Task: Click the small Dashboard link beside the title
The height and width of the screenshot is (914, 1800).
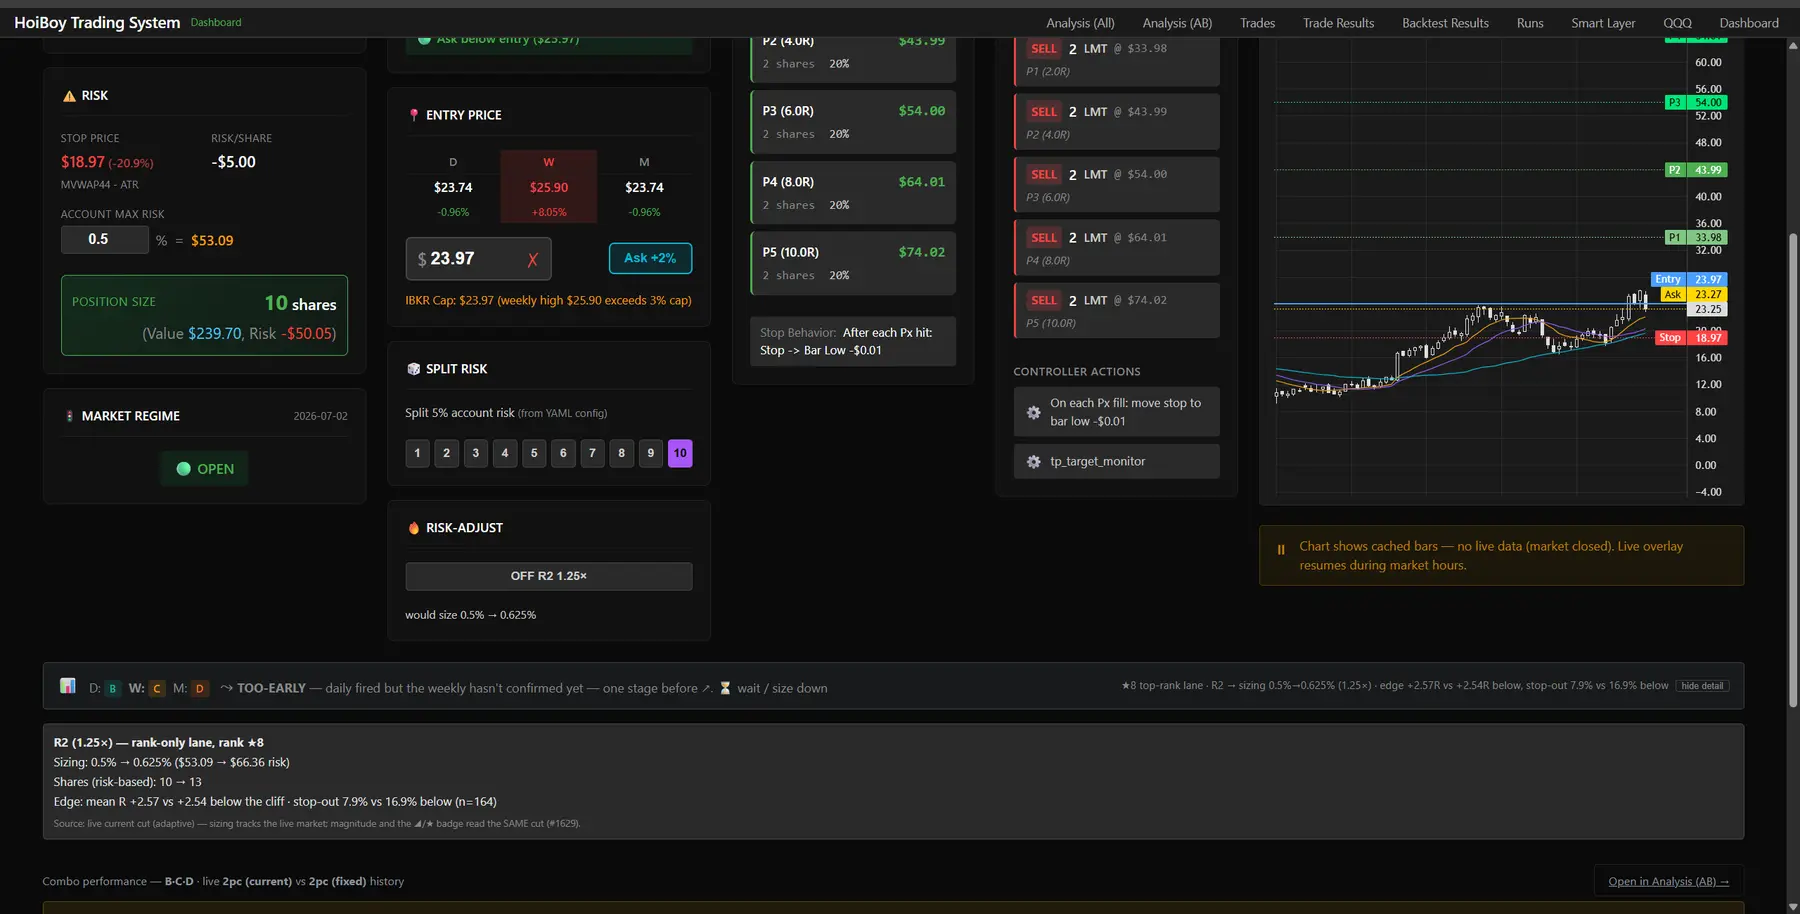Action: 216,22
